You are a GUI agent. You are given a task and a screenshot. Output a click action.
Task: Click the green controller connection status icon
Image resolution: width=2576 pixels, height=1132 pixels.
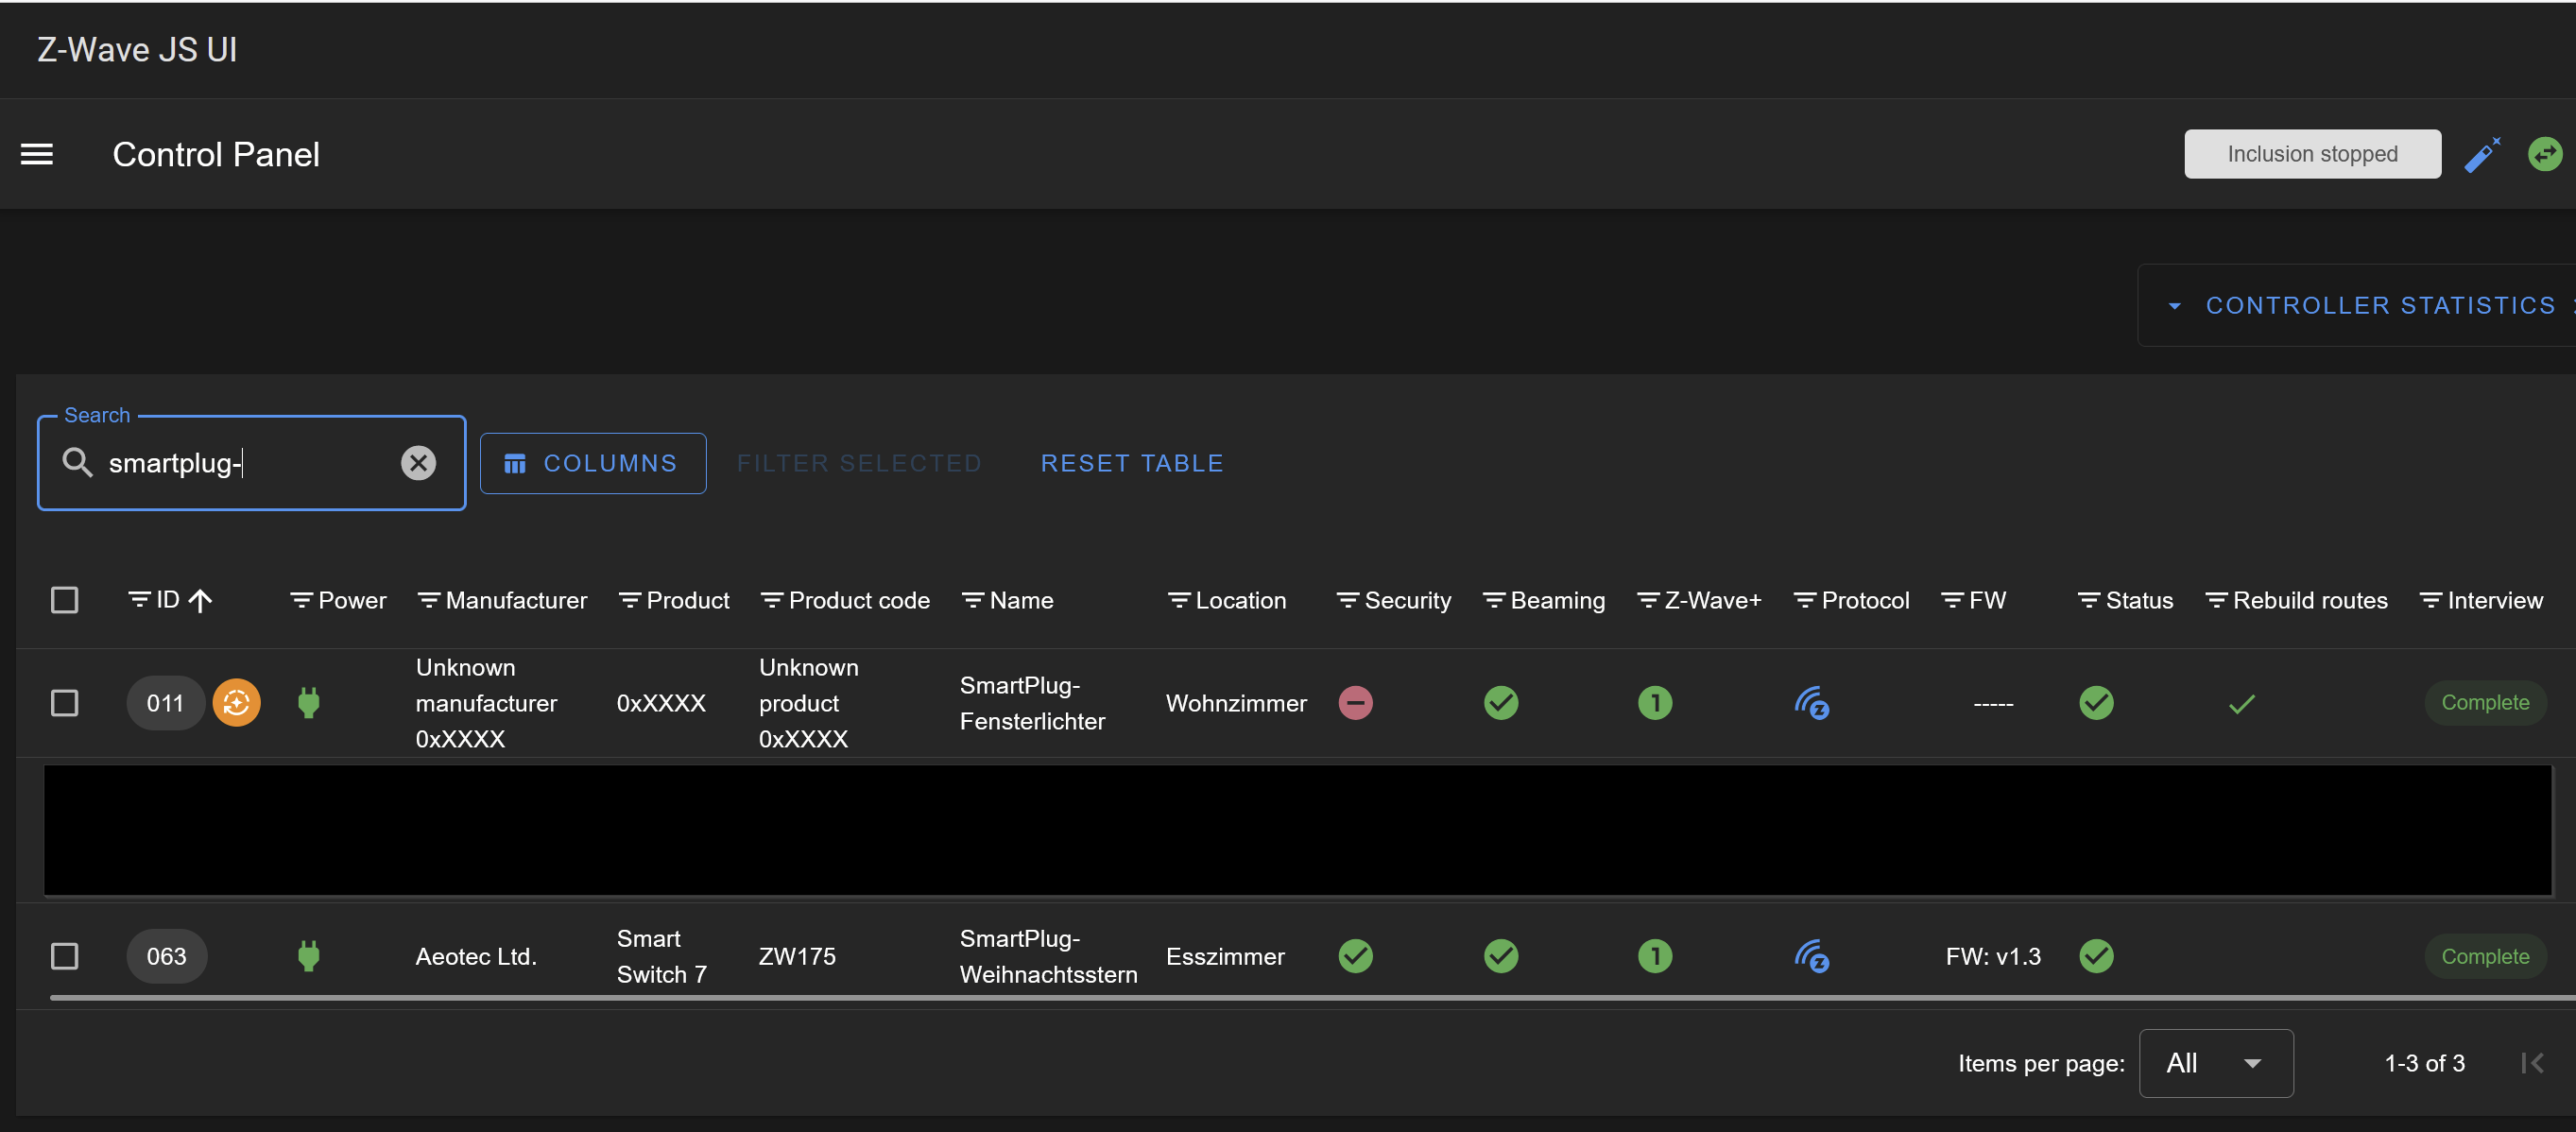(2544, 154)
